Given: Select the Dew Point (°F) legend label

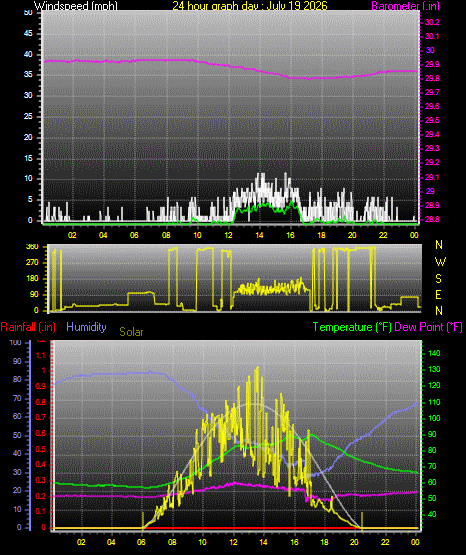Looking at the screenshot, I should point(428,327).
